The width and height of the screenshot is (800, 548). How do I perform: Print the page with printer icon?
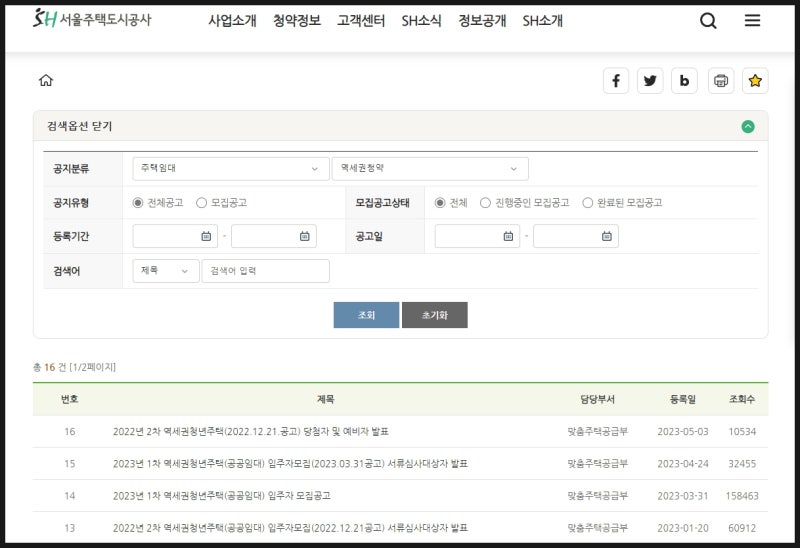point(721,81)
